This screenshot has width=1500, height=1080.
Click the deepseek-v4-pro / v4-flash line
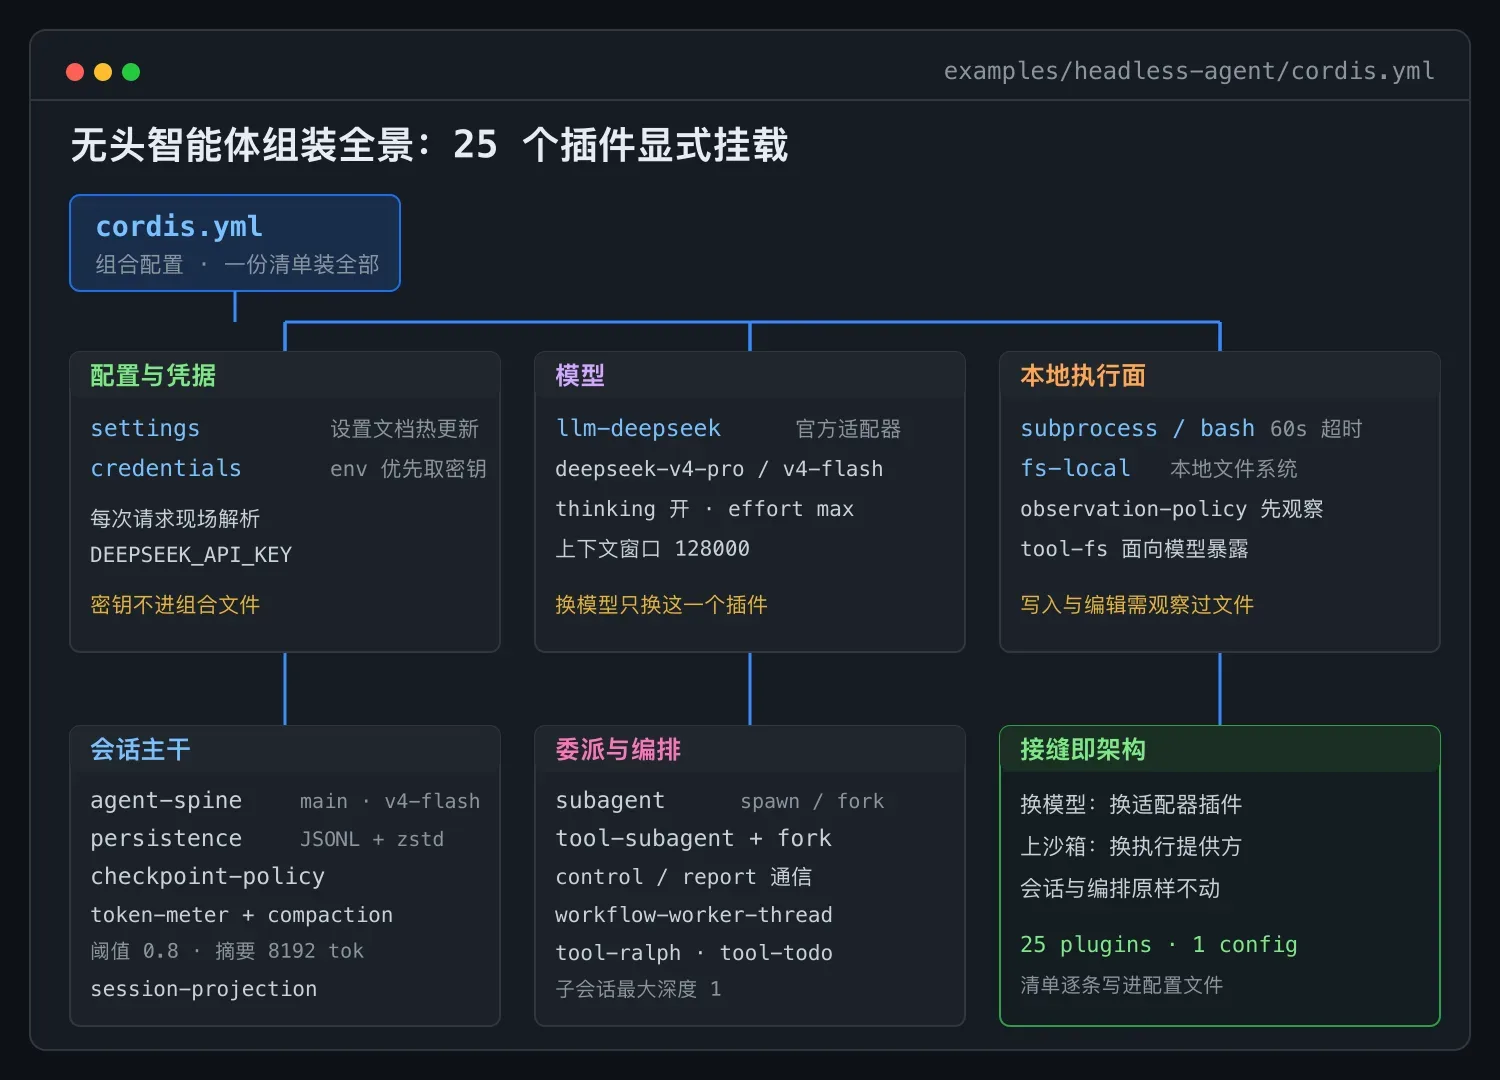tap(719, 469)
